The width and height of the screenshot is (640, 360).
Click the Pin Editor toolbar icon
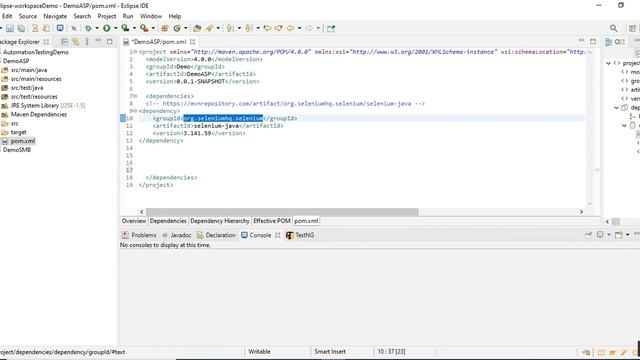(x=331, y=28)
